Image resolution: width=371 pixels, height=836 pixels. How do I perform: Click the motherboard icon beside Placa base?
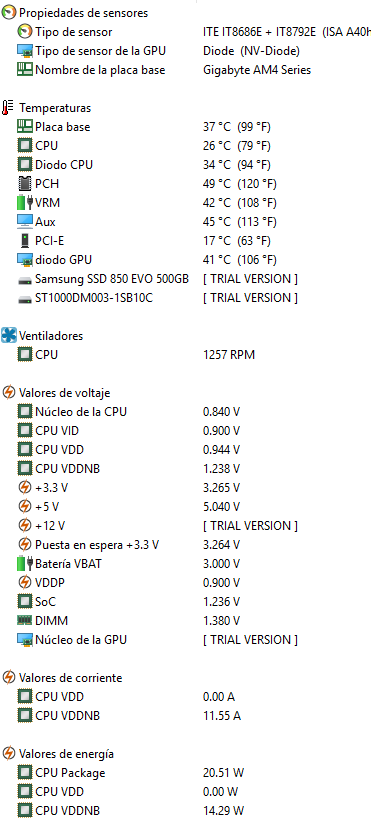[25, 127]
